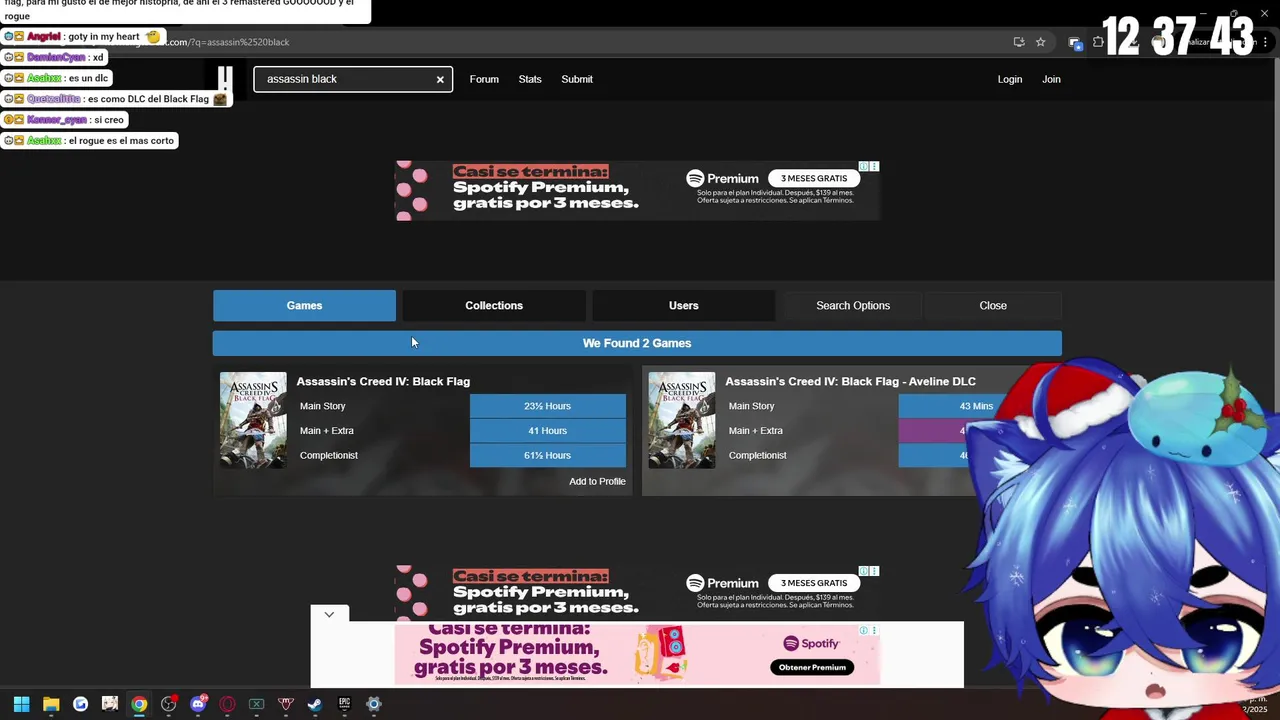Click the Login link
This screenshot has height=720, width=1280.
tap(1010, 79)
